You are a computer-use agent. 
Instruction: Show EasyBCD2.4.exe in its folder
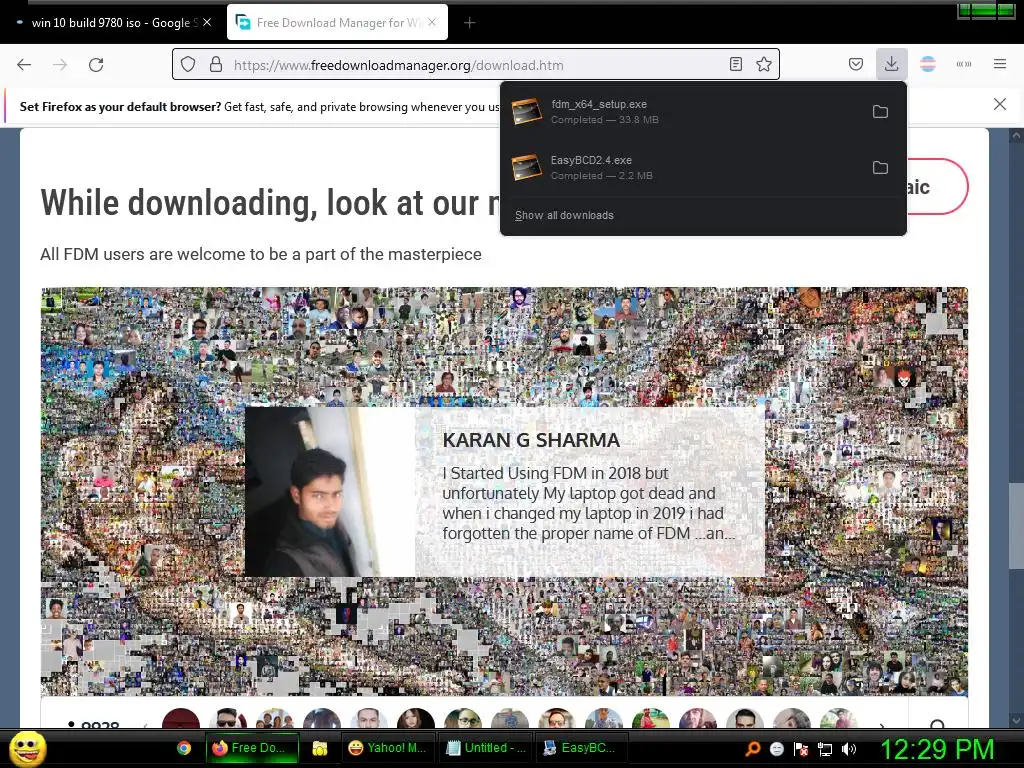pyautogui.click(x=880, y=168)
